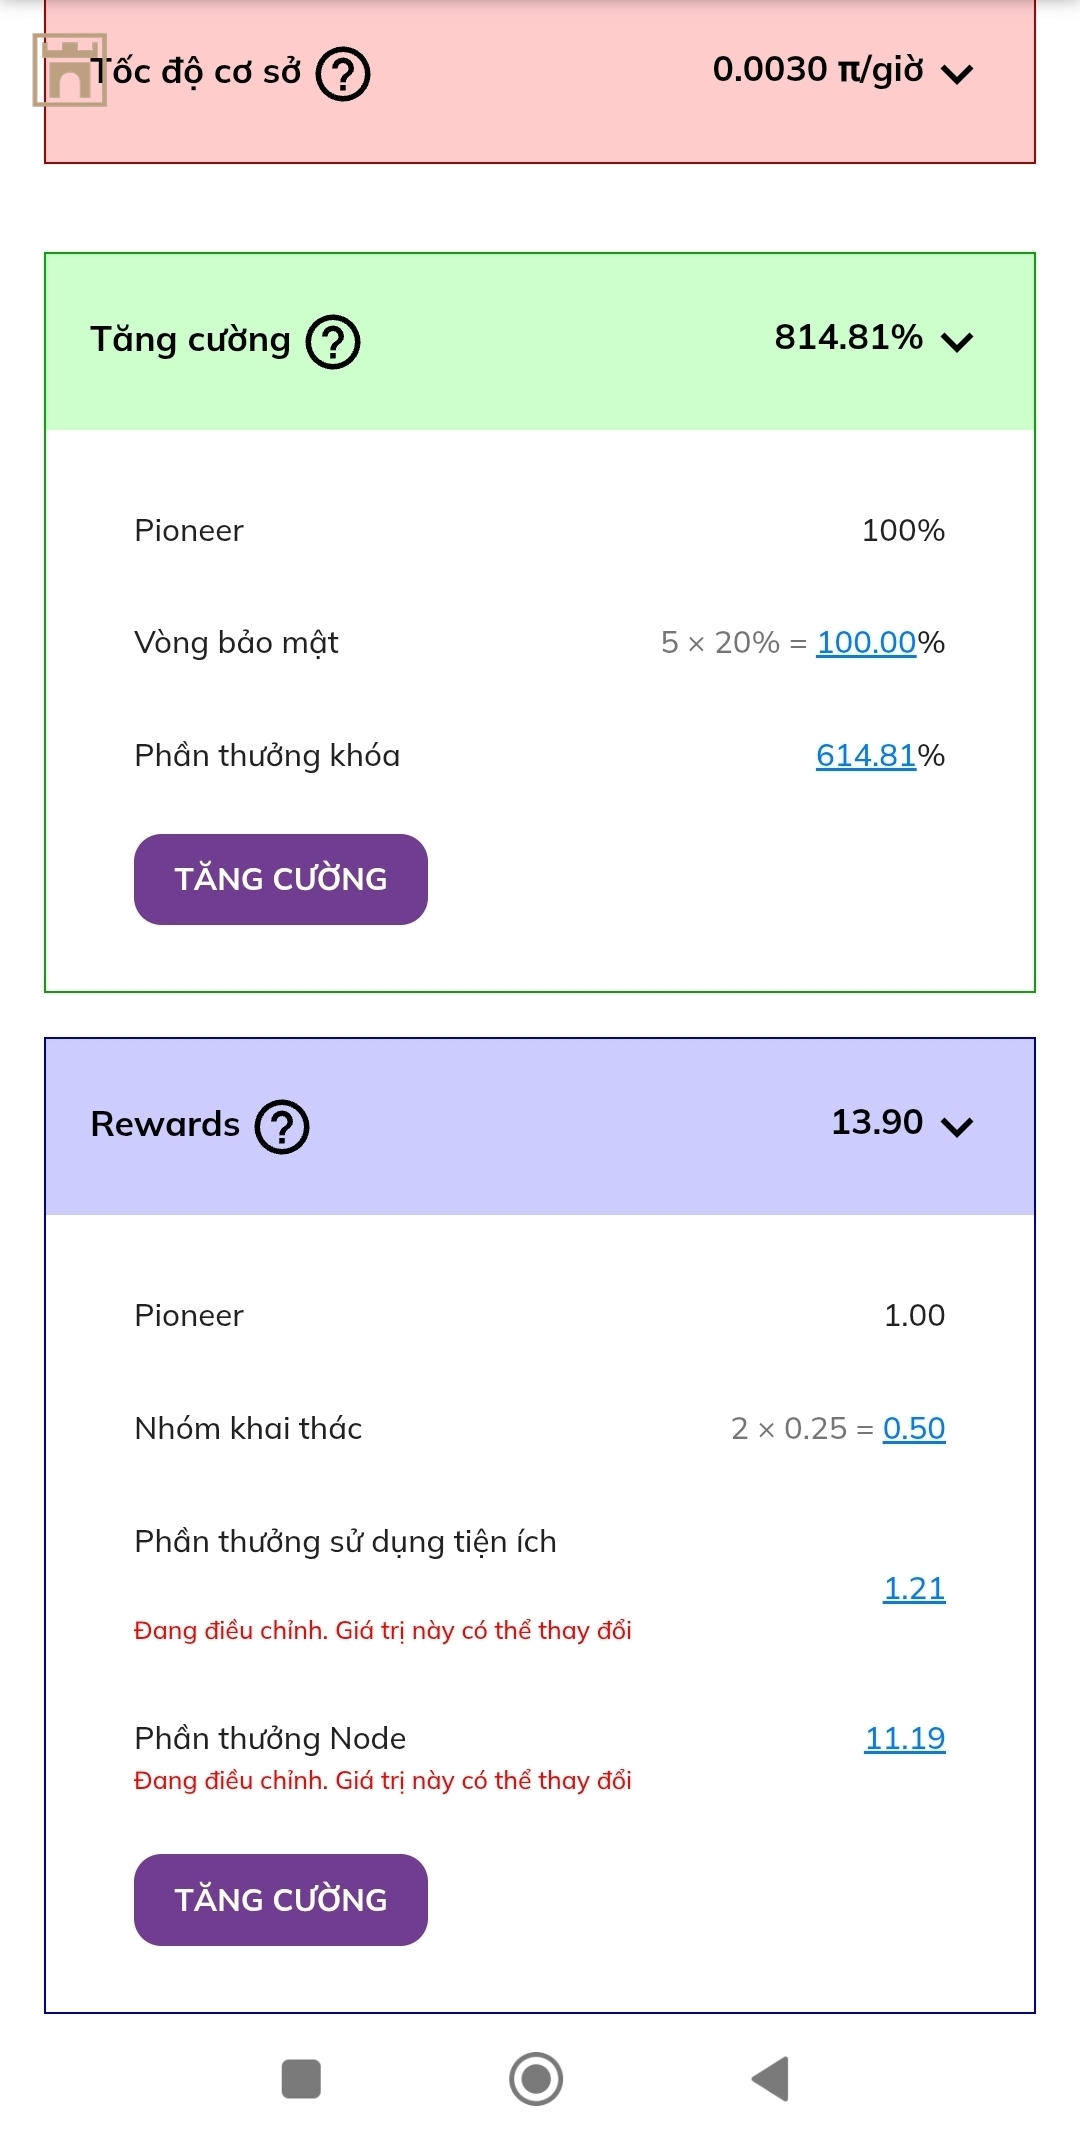Screen dimensions: 1080x2144
Task: Tap the Phần thưởng Node row label
Action: [x=270, y=1738]
